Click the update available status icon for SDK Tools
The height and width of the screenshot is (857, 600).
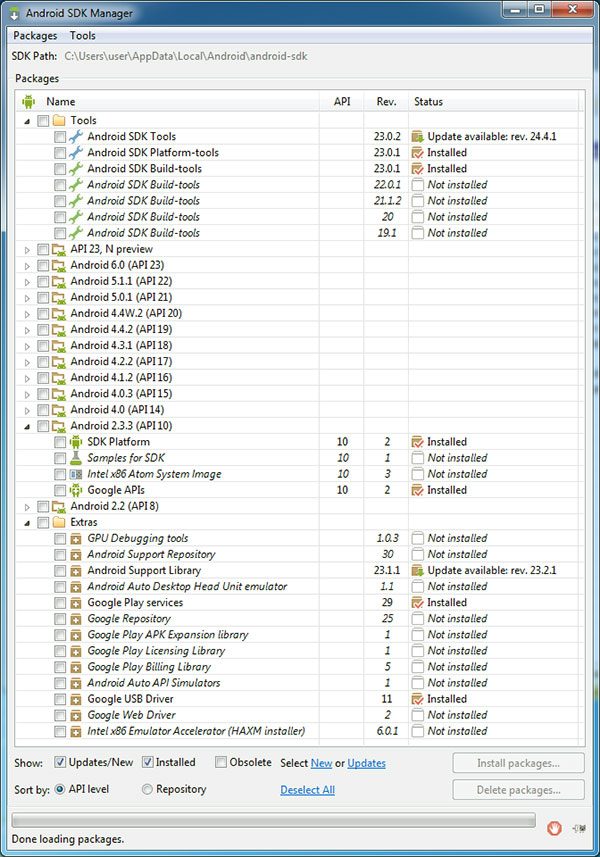click(417, 137)
